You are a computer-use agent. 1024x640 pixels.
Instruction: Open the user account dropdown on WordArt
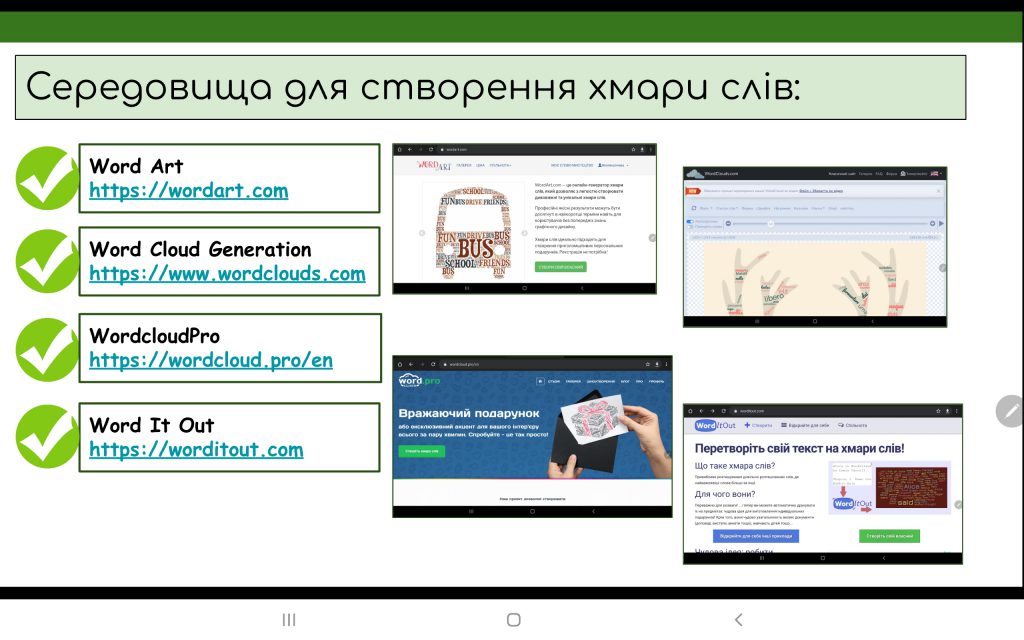click(612, 165)
